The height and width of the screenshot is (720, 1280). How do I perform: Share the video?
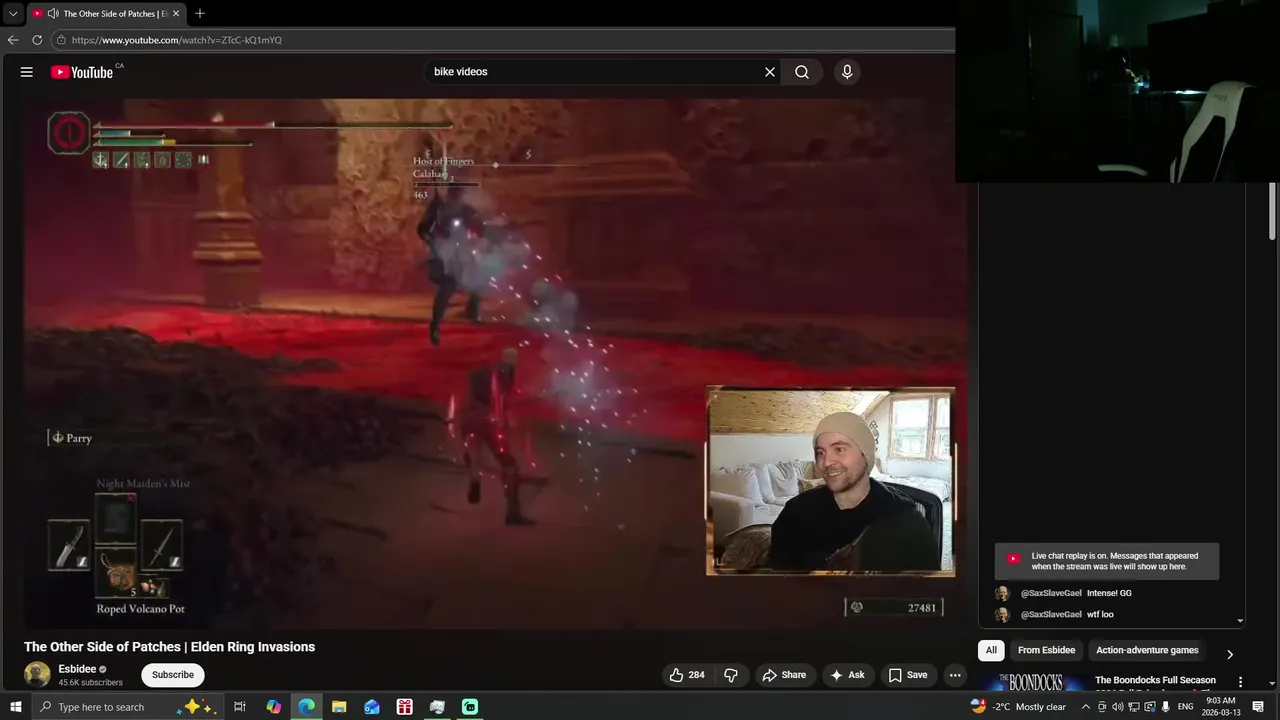784,675
